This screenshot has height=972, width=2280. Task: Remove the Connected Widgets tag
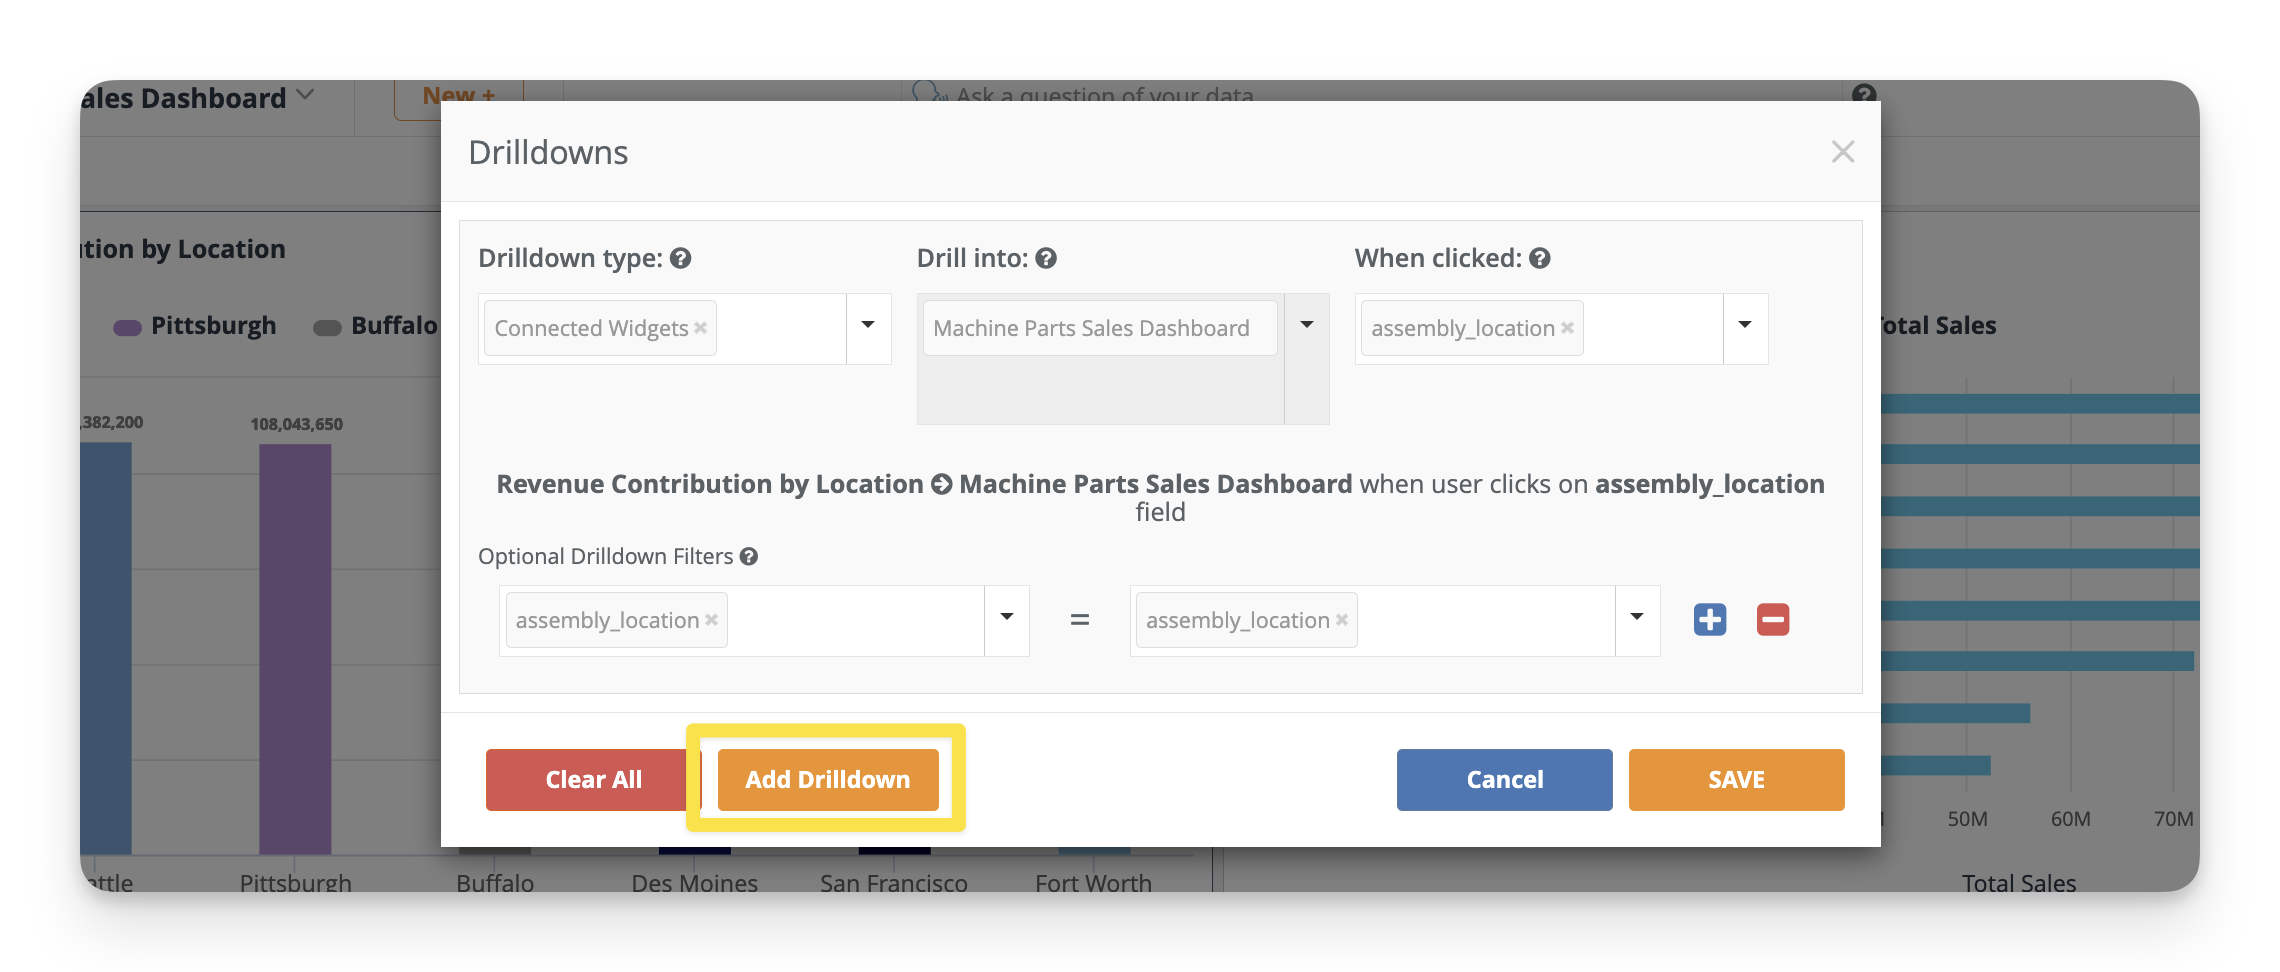point(701,328)
